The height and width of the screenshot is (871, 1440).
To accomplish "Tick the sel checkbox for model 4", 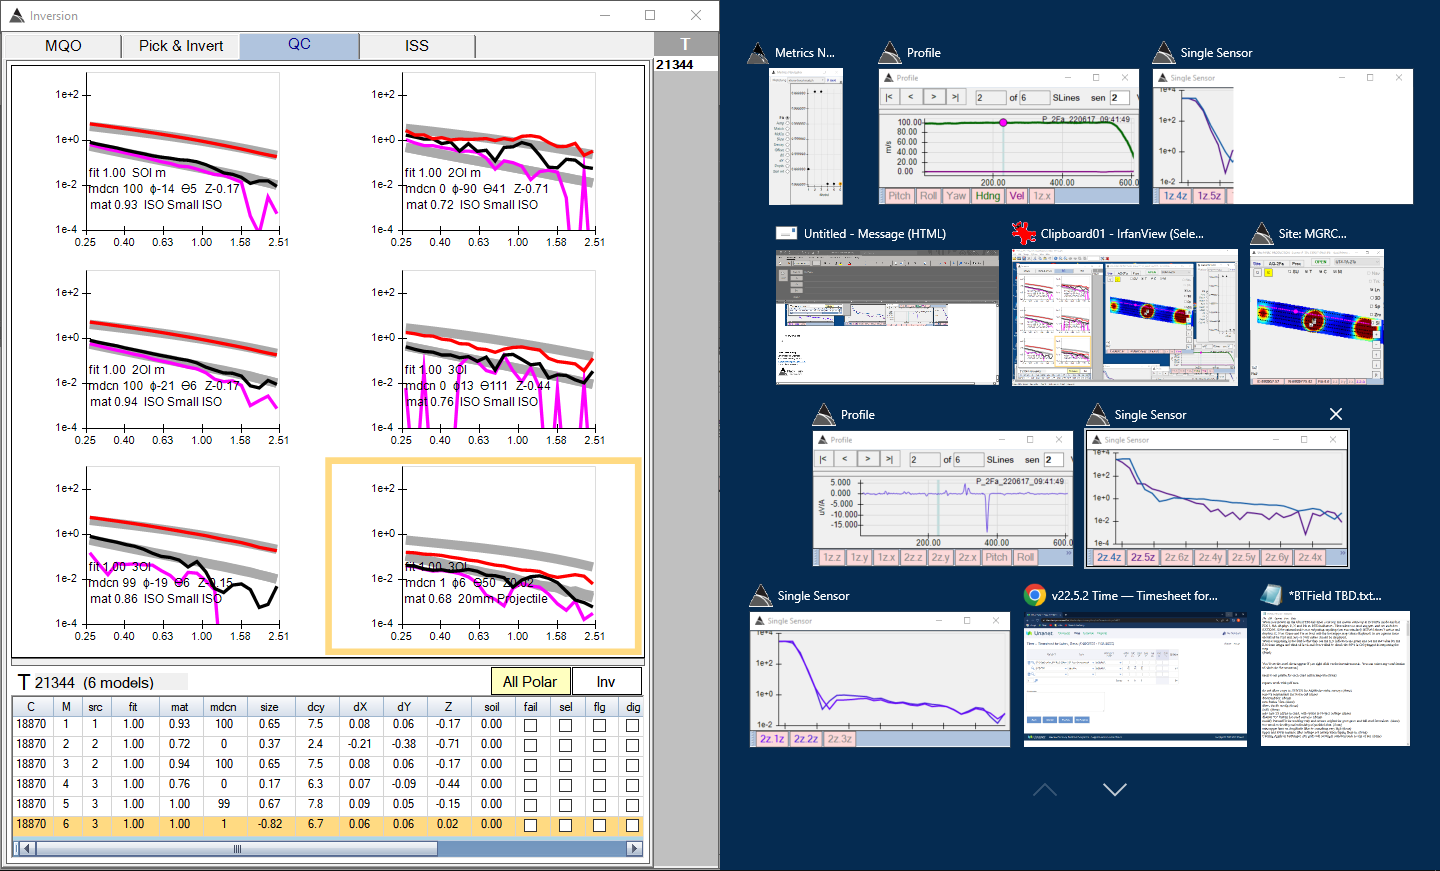I will pyautogui.click(x=565, y=785).
